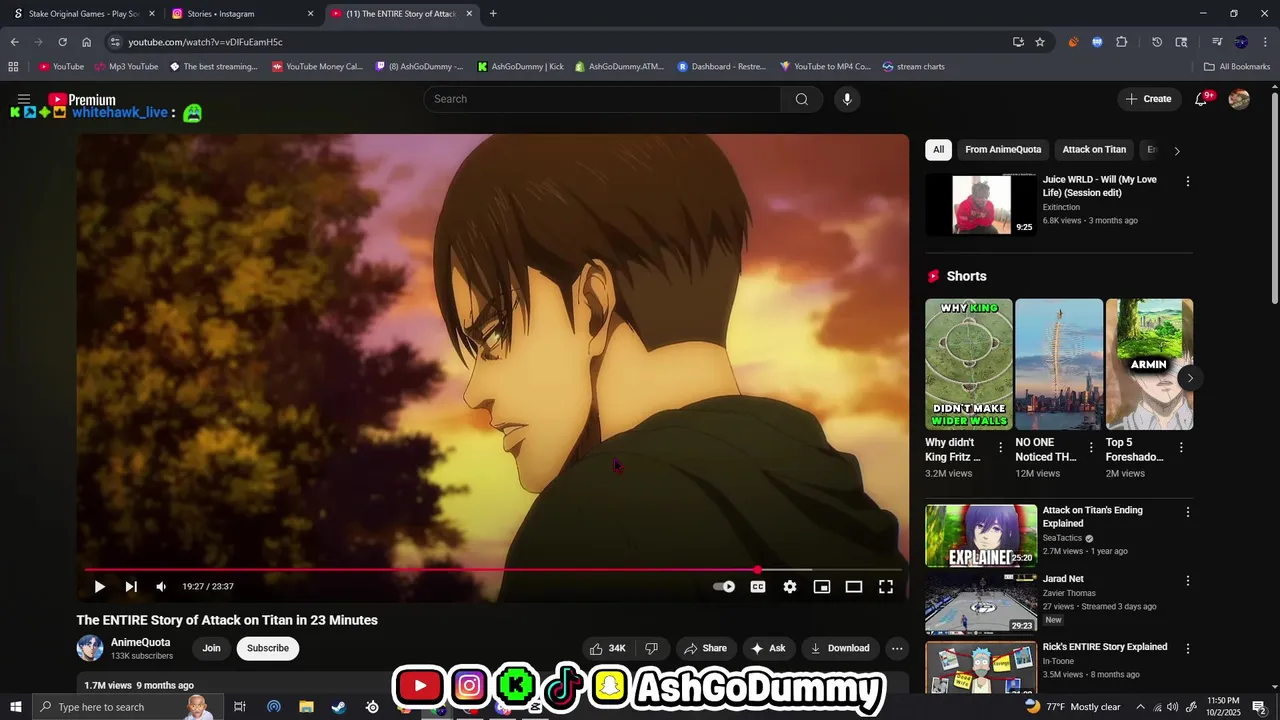Open the Share dialog
1280x720 pixels.
[705, 648]
